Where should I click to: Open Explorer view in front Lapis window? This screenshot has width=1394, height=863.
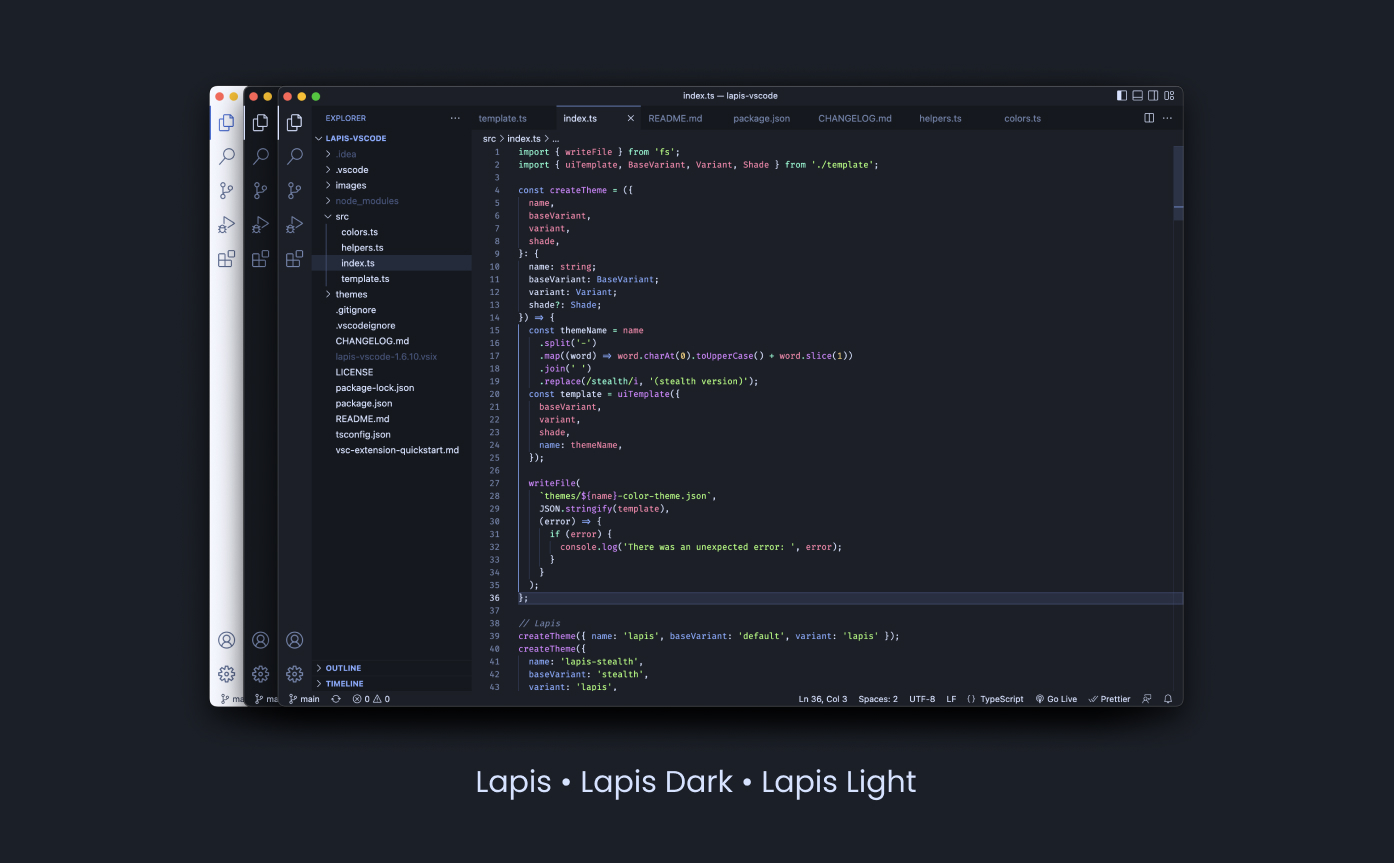(294, 123)
